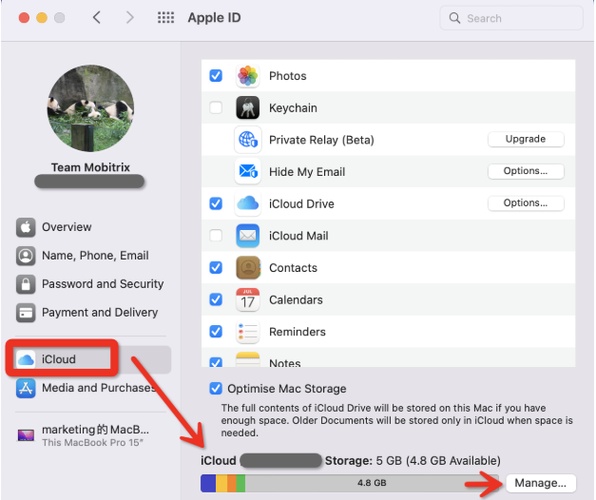Click the Manage storage button
596x500 pixels.
(x=541, y=483)
